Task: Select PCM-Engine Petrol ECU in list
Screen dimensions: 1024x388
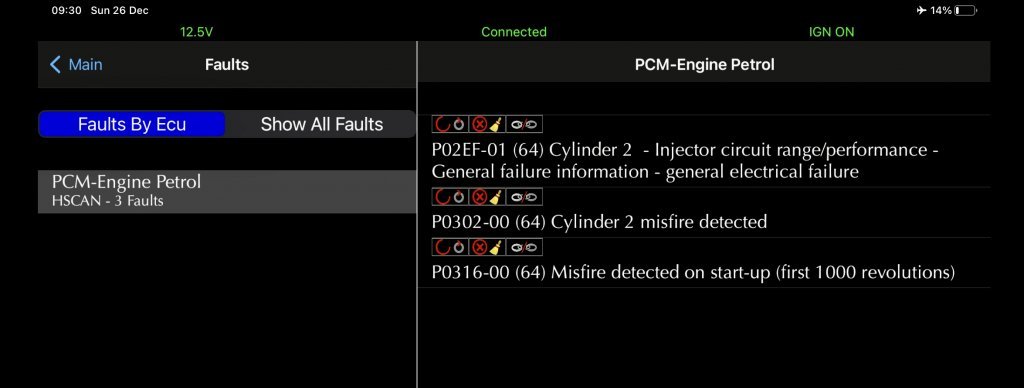Action: pos(227,191)
